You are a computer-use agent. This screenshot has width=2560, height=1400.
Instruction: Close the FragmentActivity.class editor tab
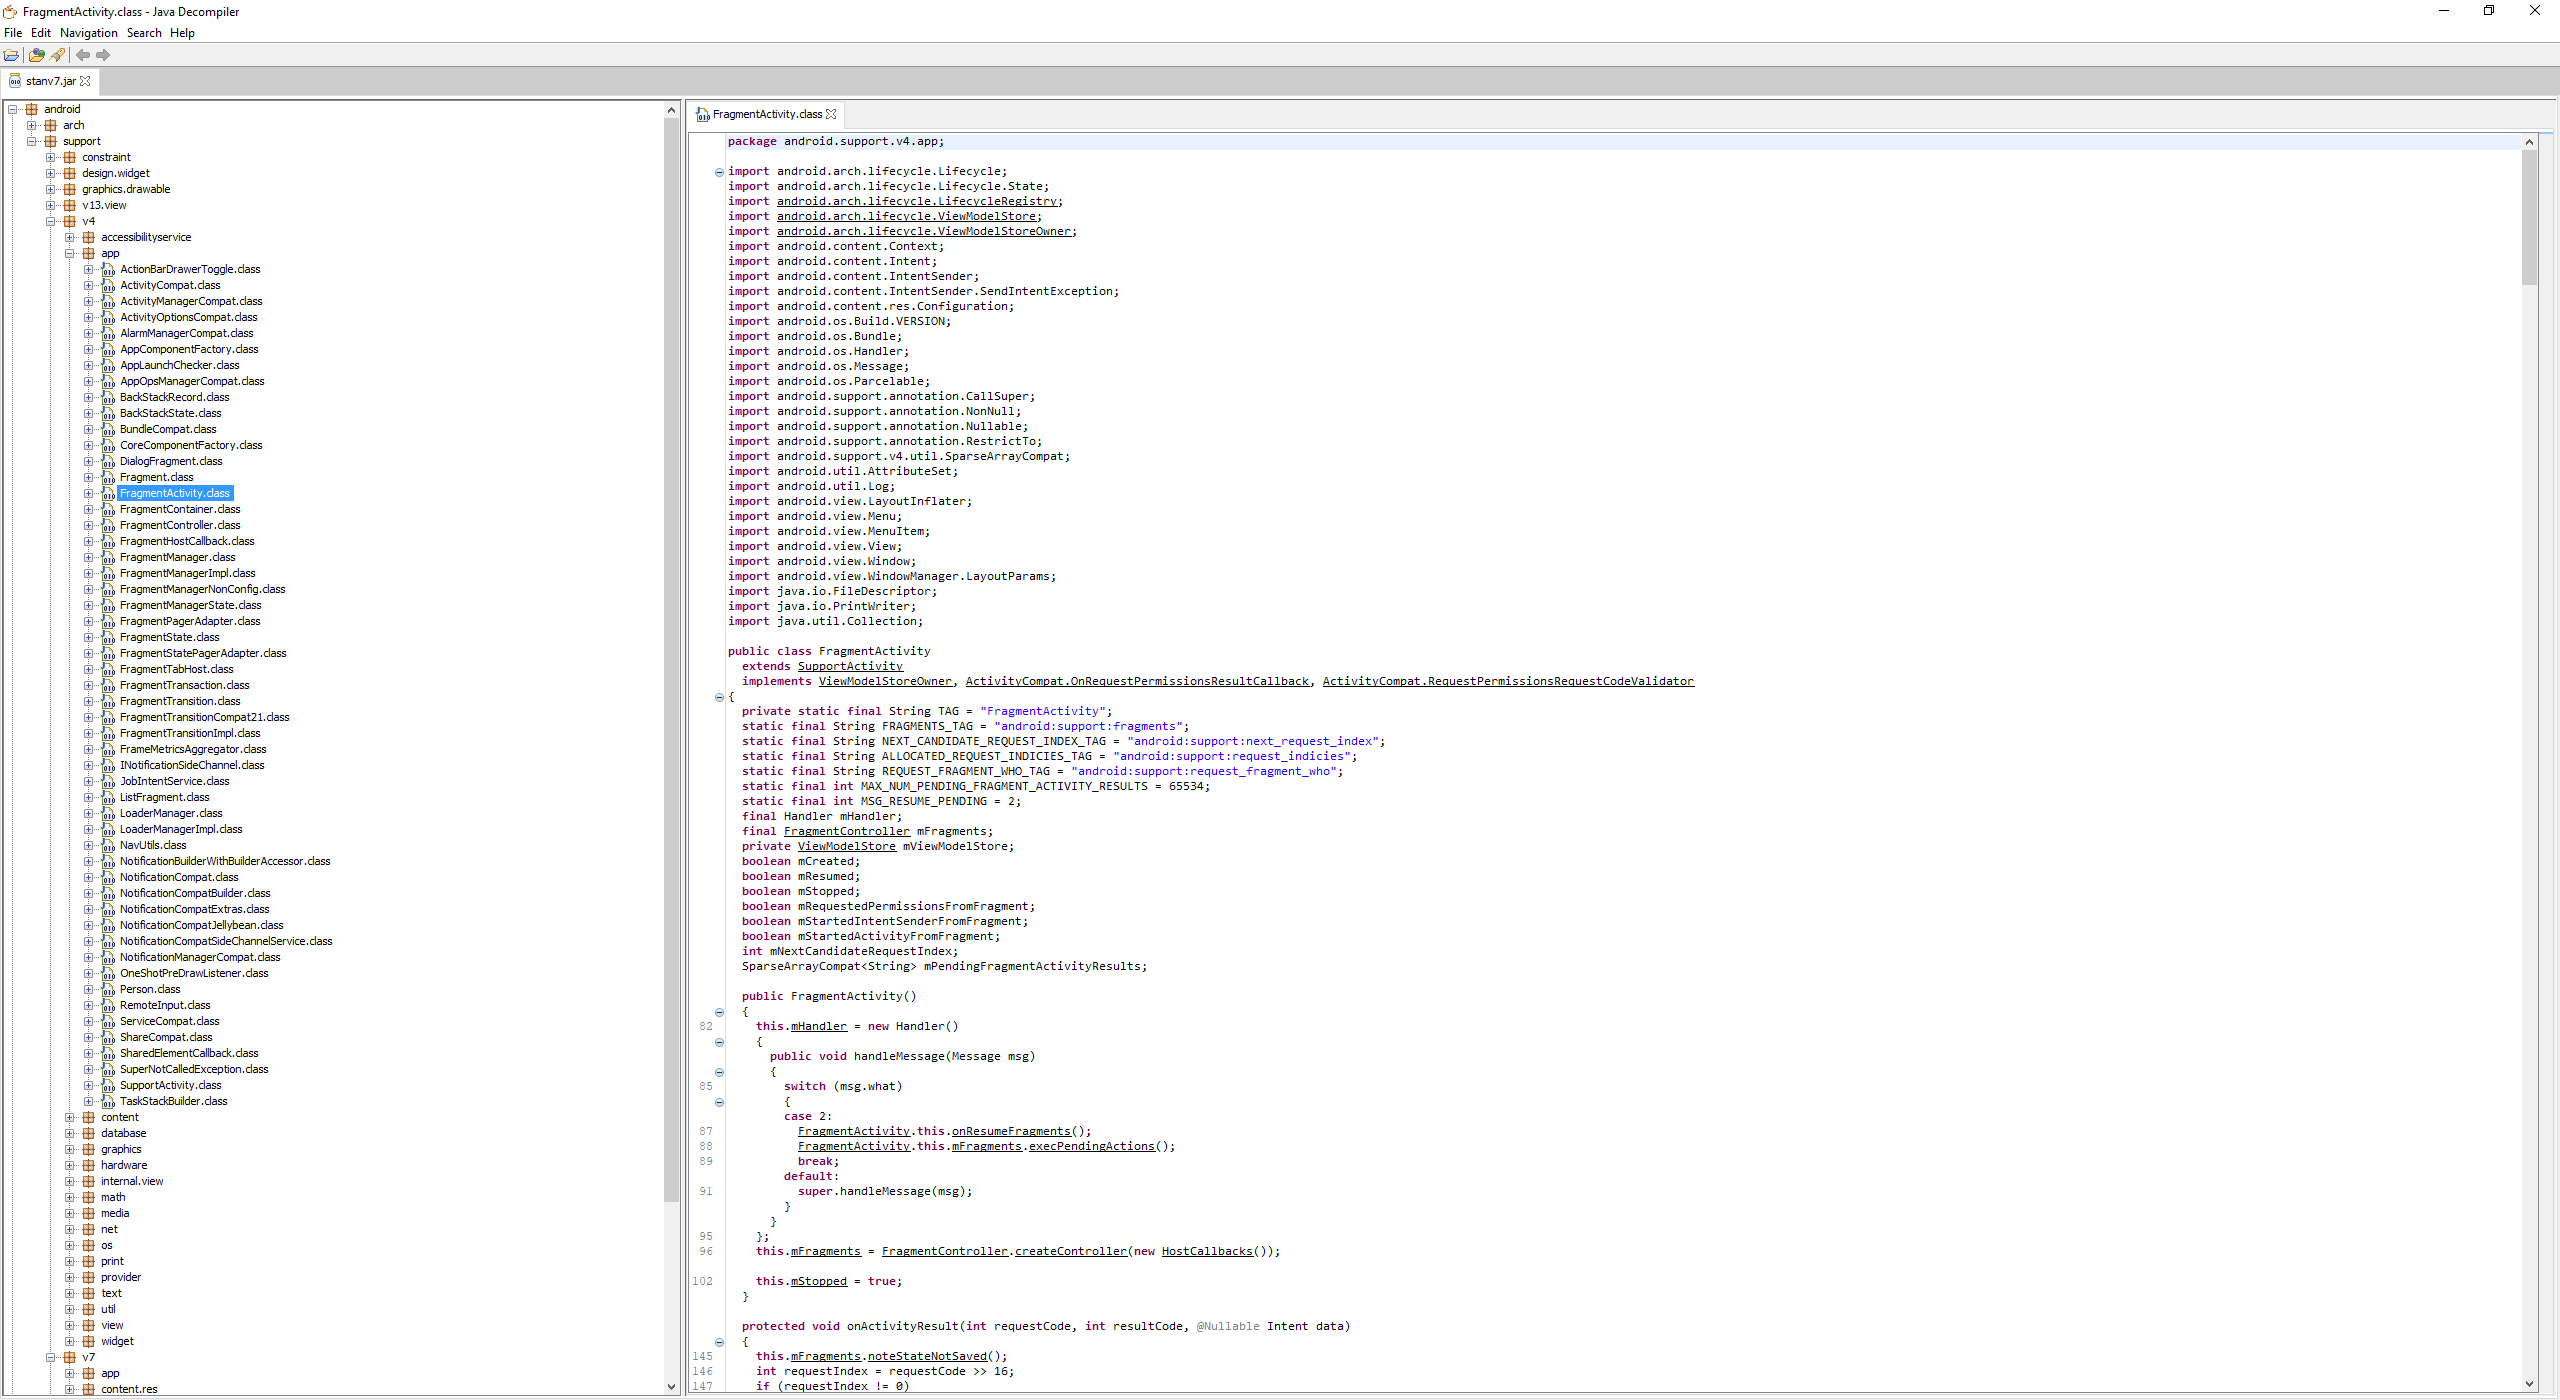831,114
